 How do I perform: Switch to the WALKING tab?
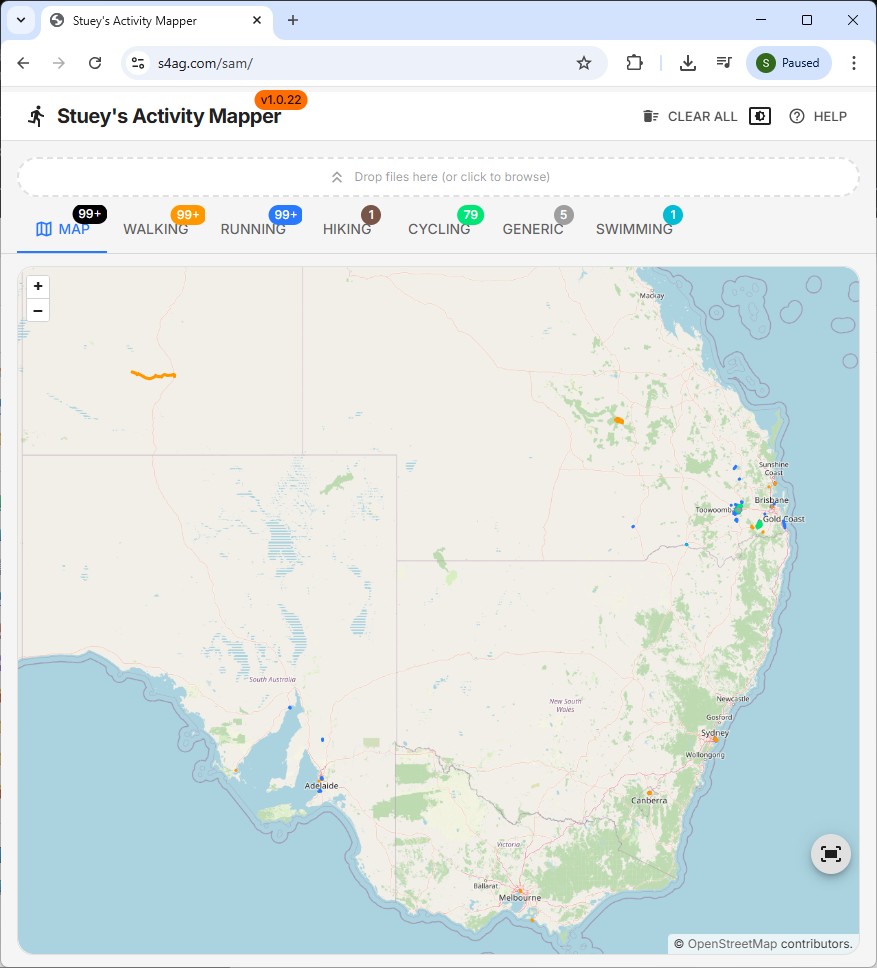pos(156,229)
